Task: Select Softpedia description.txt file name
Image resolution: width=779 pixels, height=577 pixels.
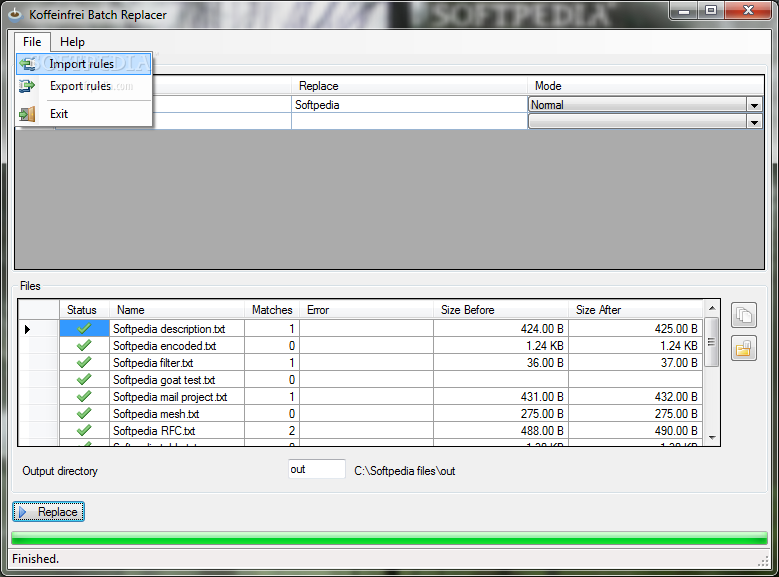Action: click(169, 329)
